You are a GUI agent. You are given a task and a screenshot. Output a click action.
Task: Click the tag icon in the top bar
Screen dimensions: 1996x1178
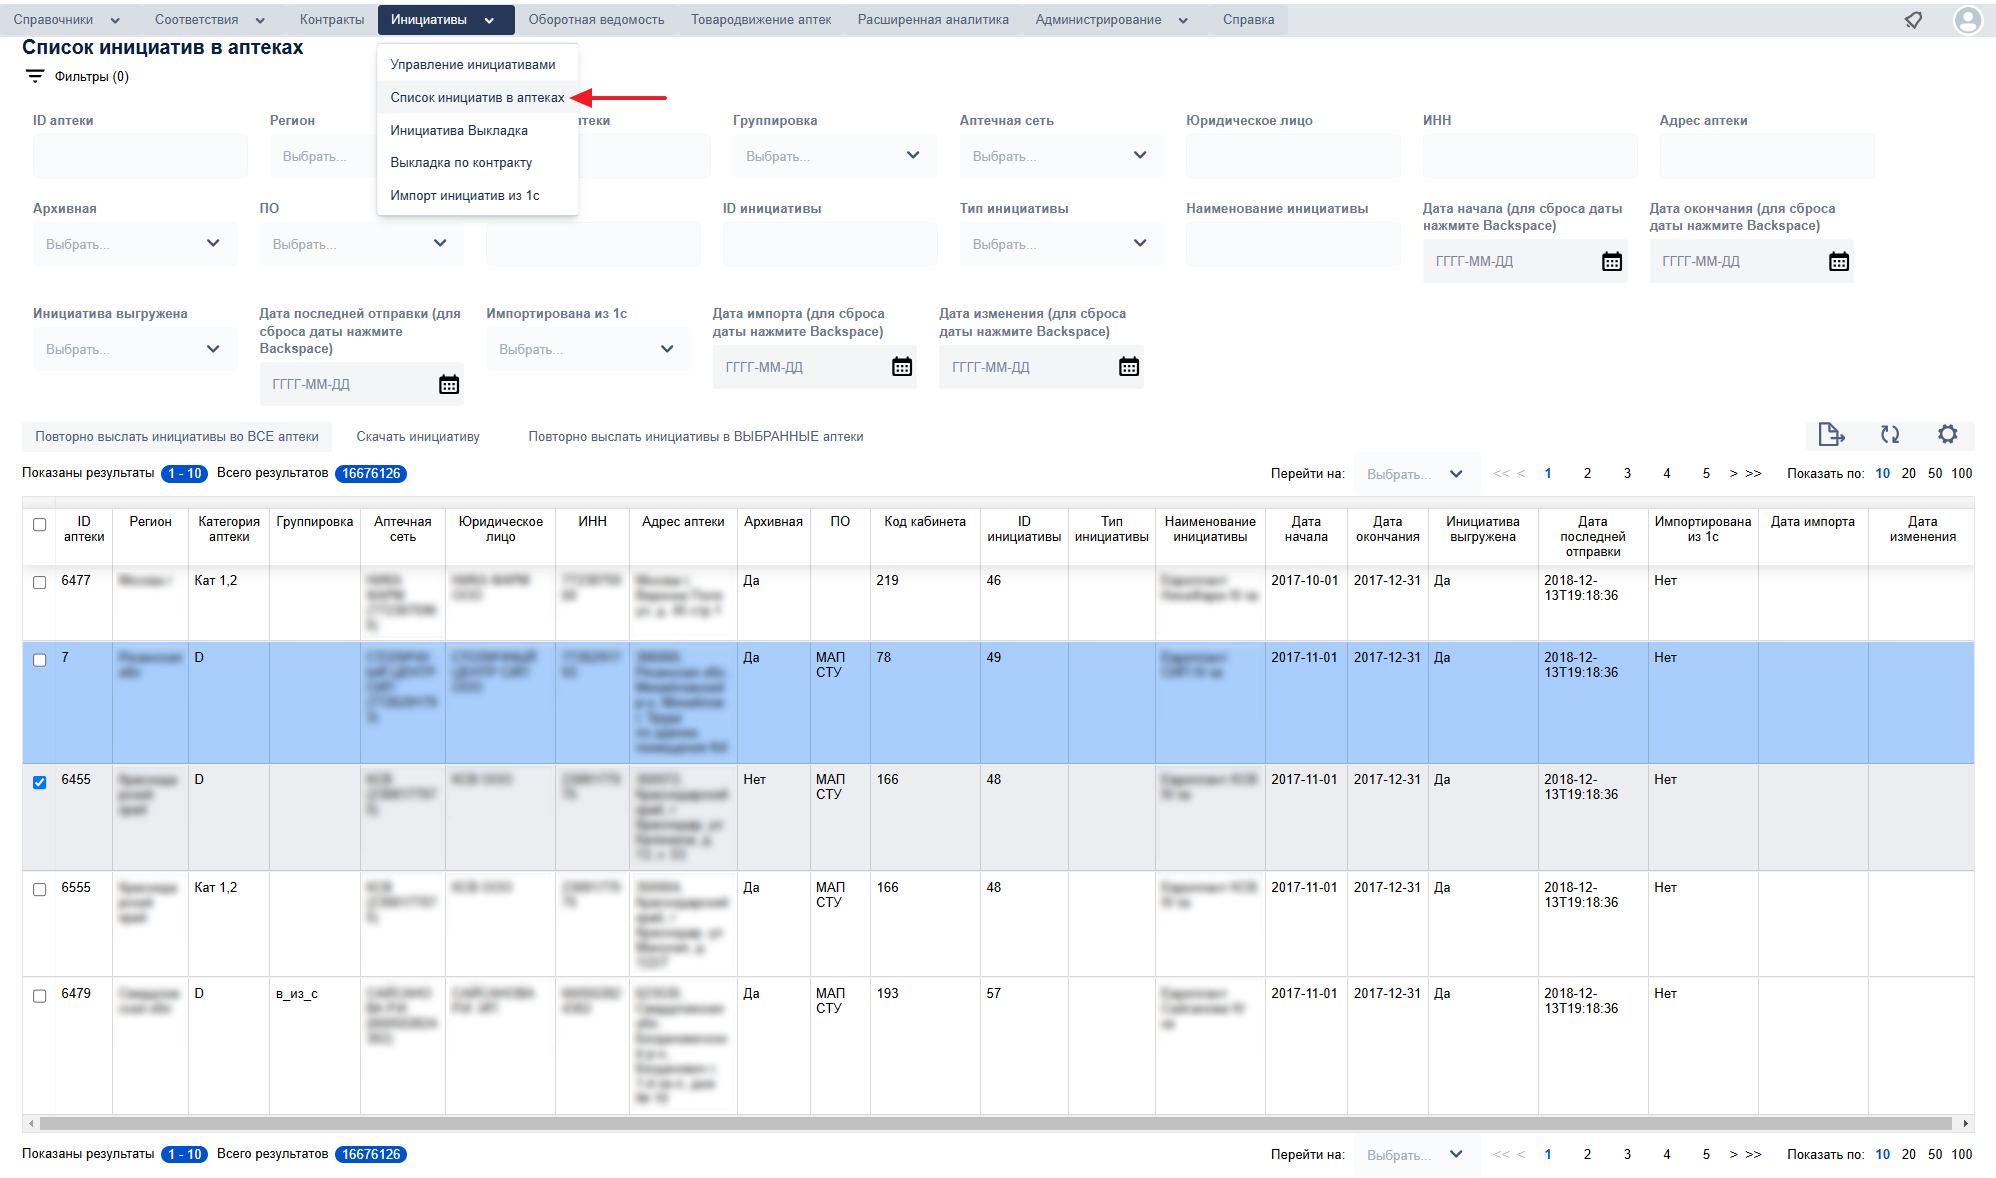[x=1913, y=20]
